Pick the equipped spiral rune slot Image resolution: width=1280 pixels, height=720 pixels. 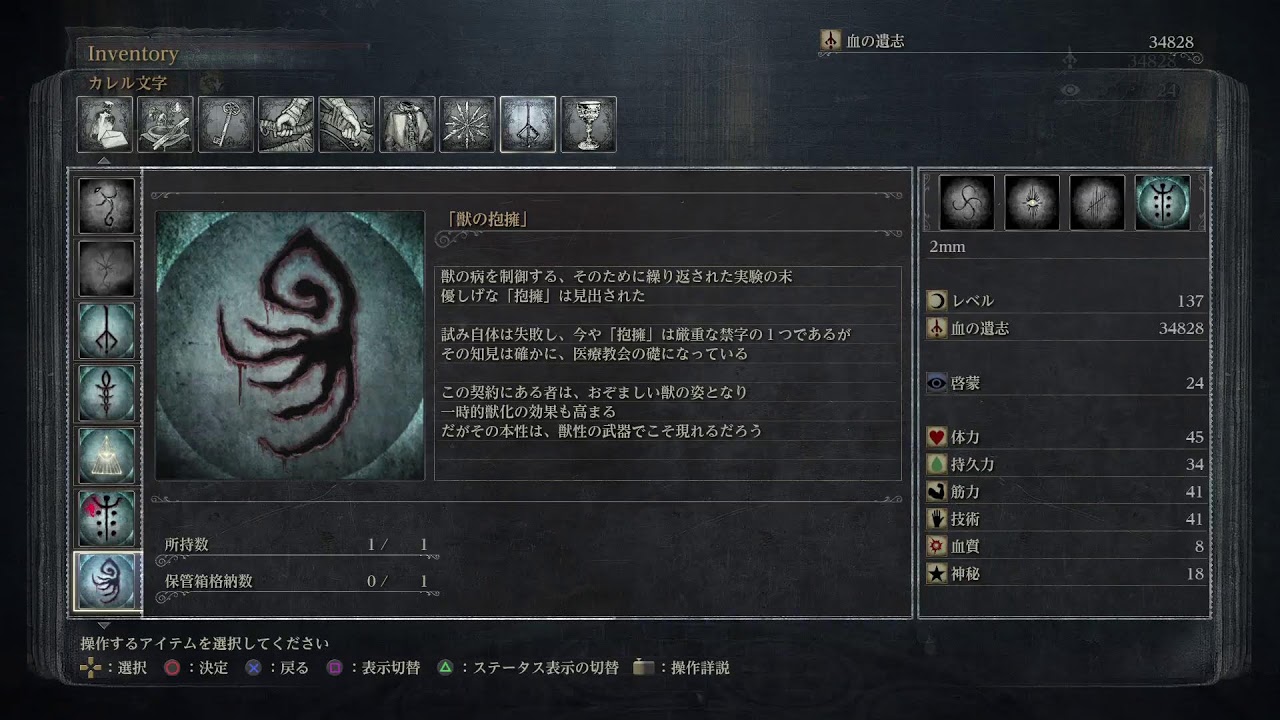pyautogui.click(x=967, y=203)
